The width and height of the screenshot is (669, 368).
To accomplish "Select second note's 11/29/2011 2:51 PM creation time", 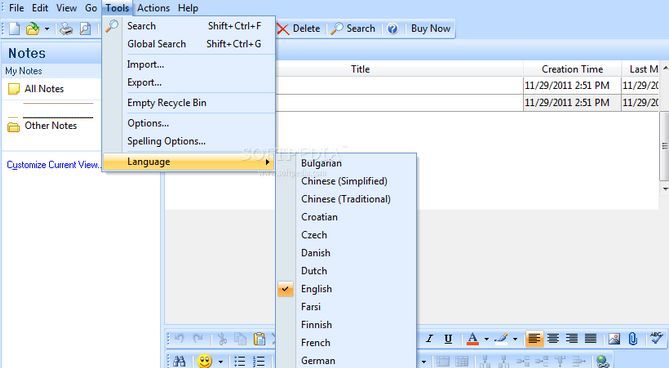I will [567, 103].
